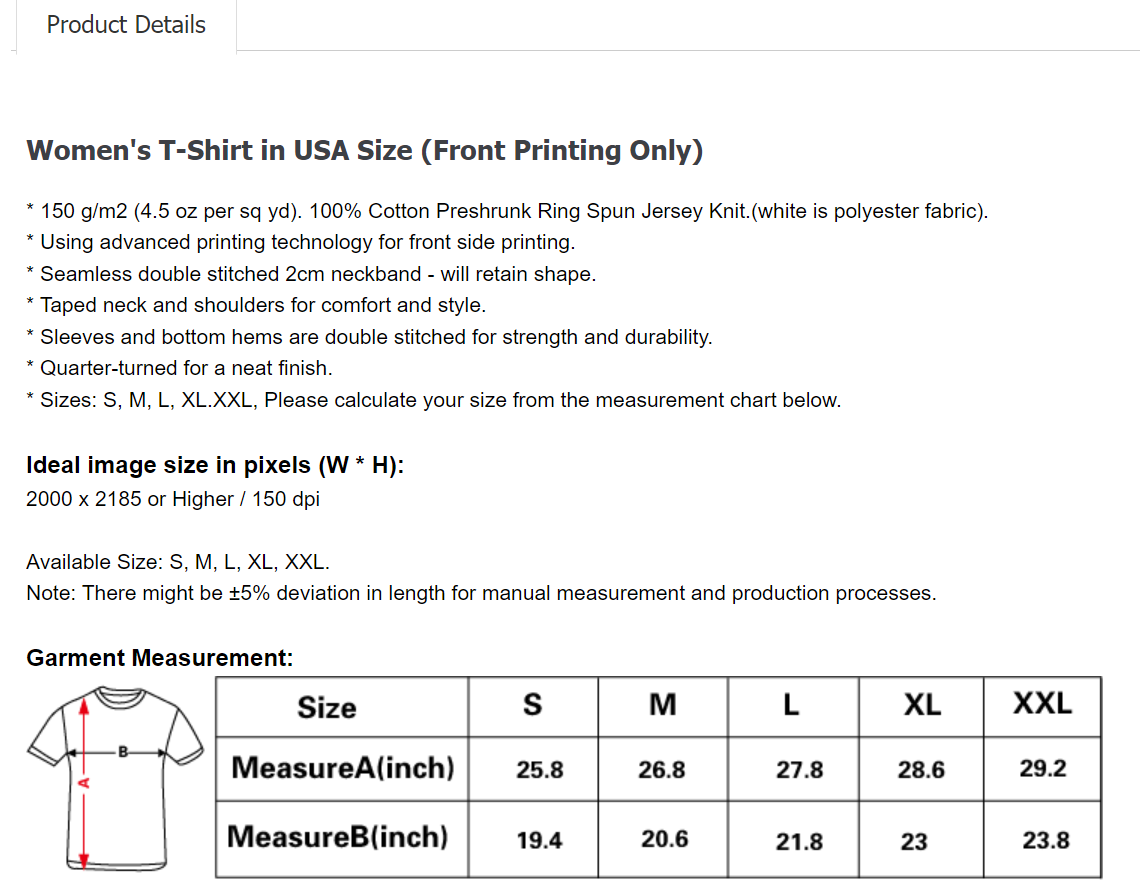Select the MeasureA(inch) row label
Viewport: 1140px width, 888px height.
tap(342, 768)
